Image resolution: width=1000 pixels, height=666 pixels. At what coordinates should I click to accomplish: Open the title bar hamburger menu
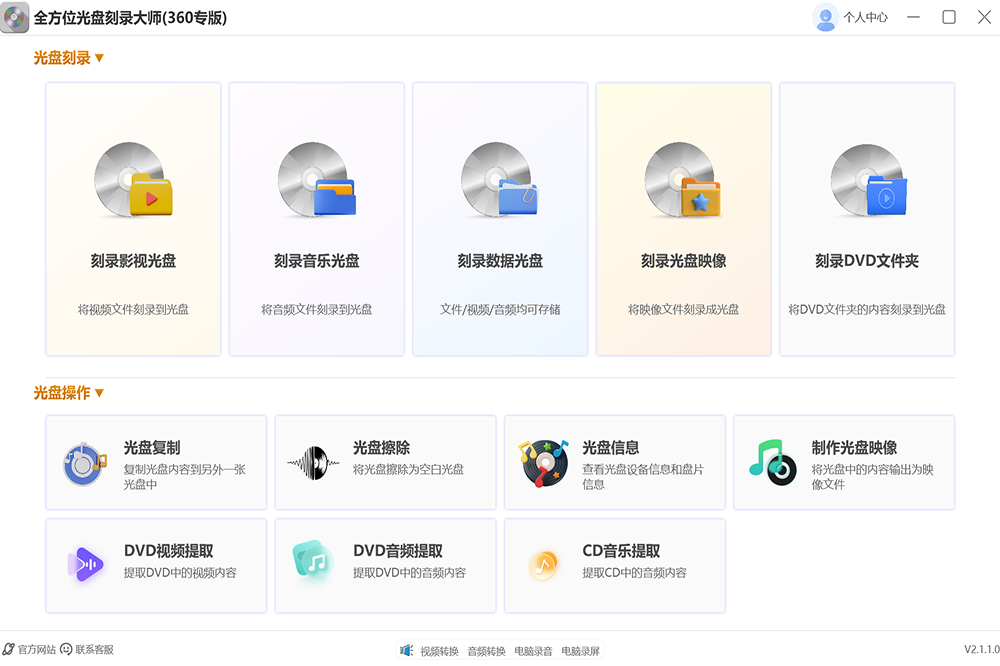(911, 17)
